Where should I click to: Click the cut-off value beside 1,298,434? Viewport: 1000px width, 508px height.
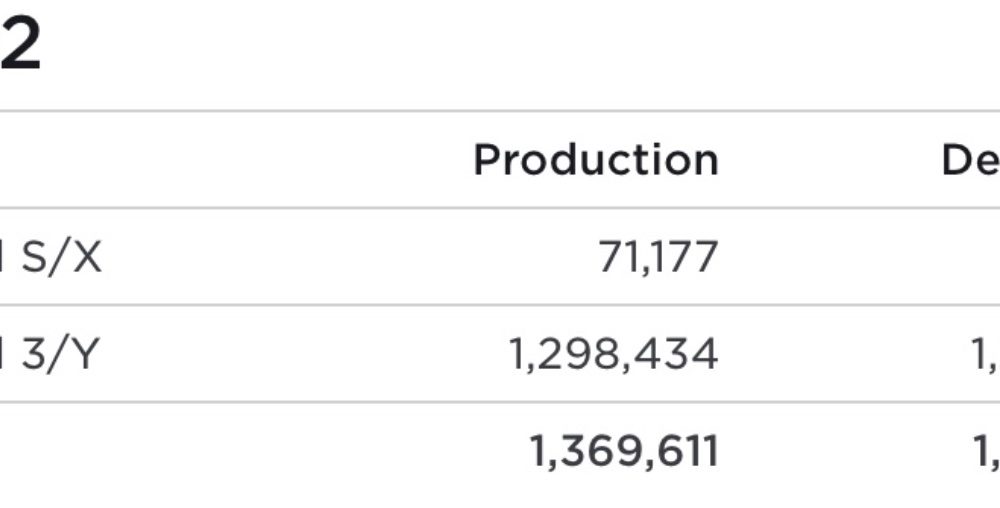(x=986, y=356)
